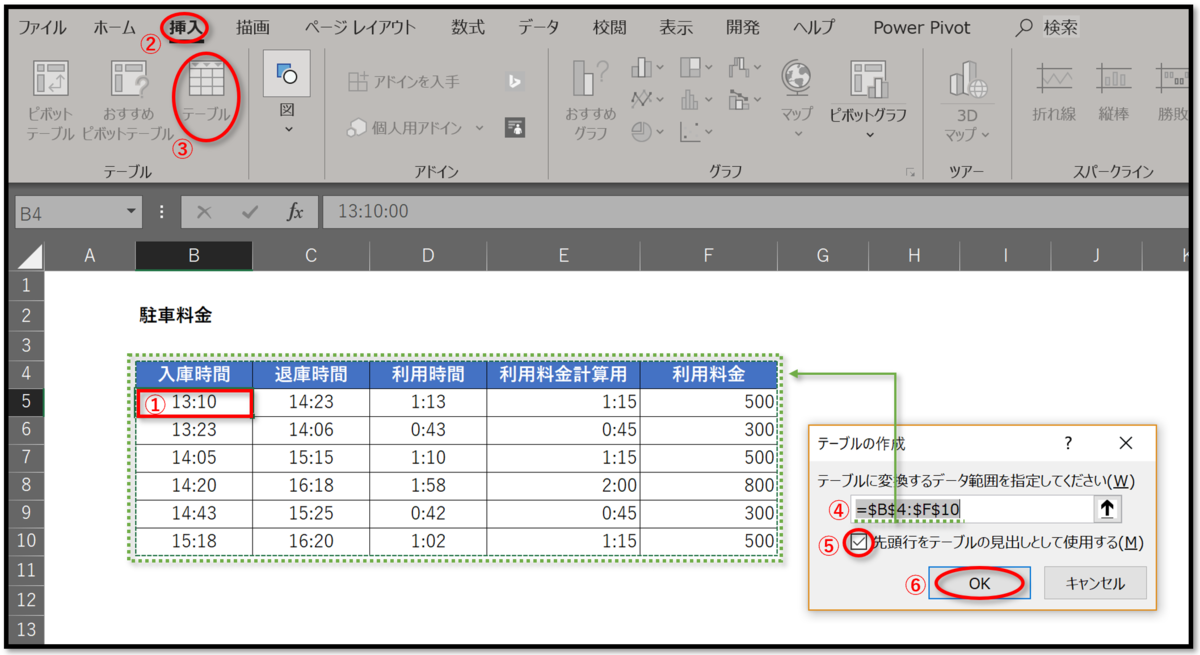Click the 駐車料金 title cell

175,316
